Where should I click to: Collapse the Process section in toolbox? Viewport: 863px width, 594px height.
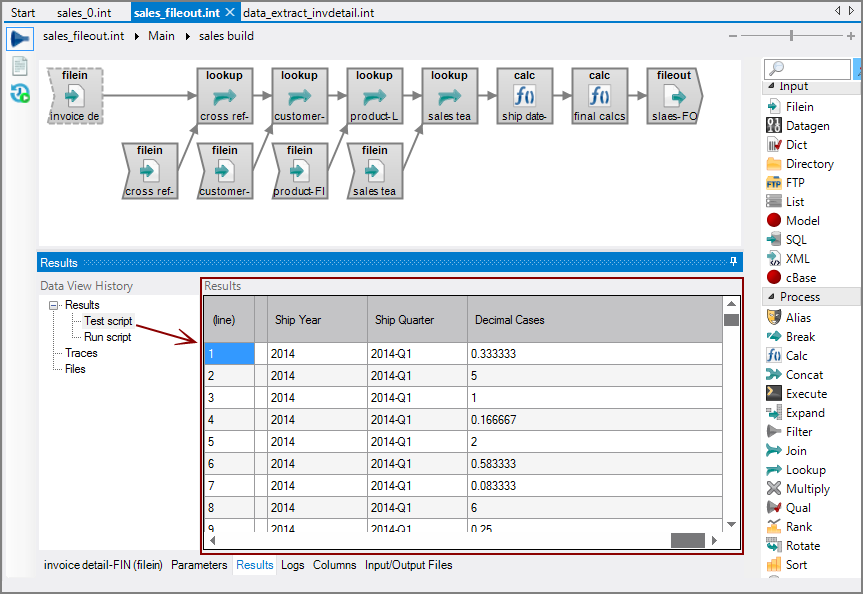771,297
